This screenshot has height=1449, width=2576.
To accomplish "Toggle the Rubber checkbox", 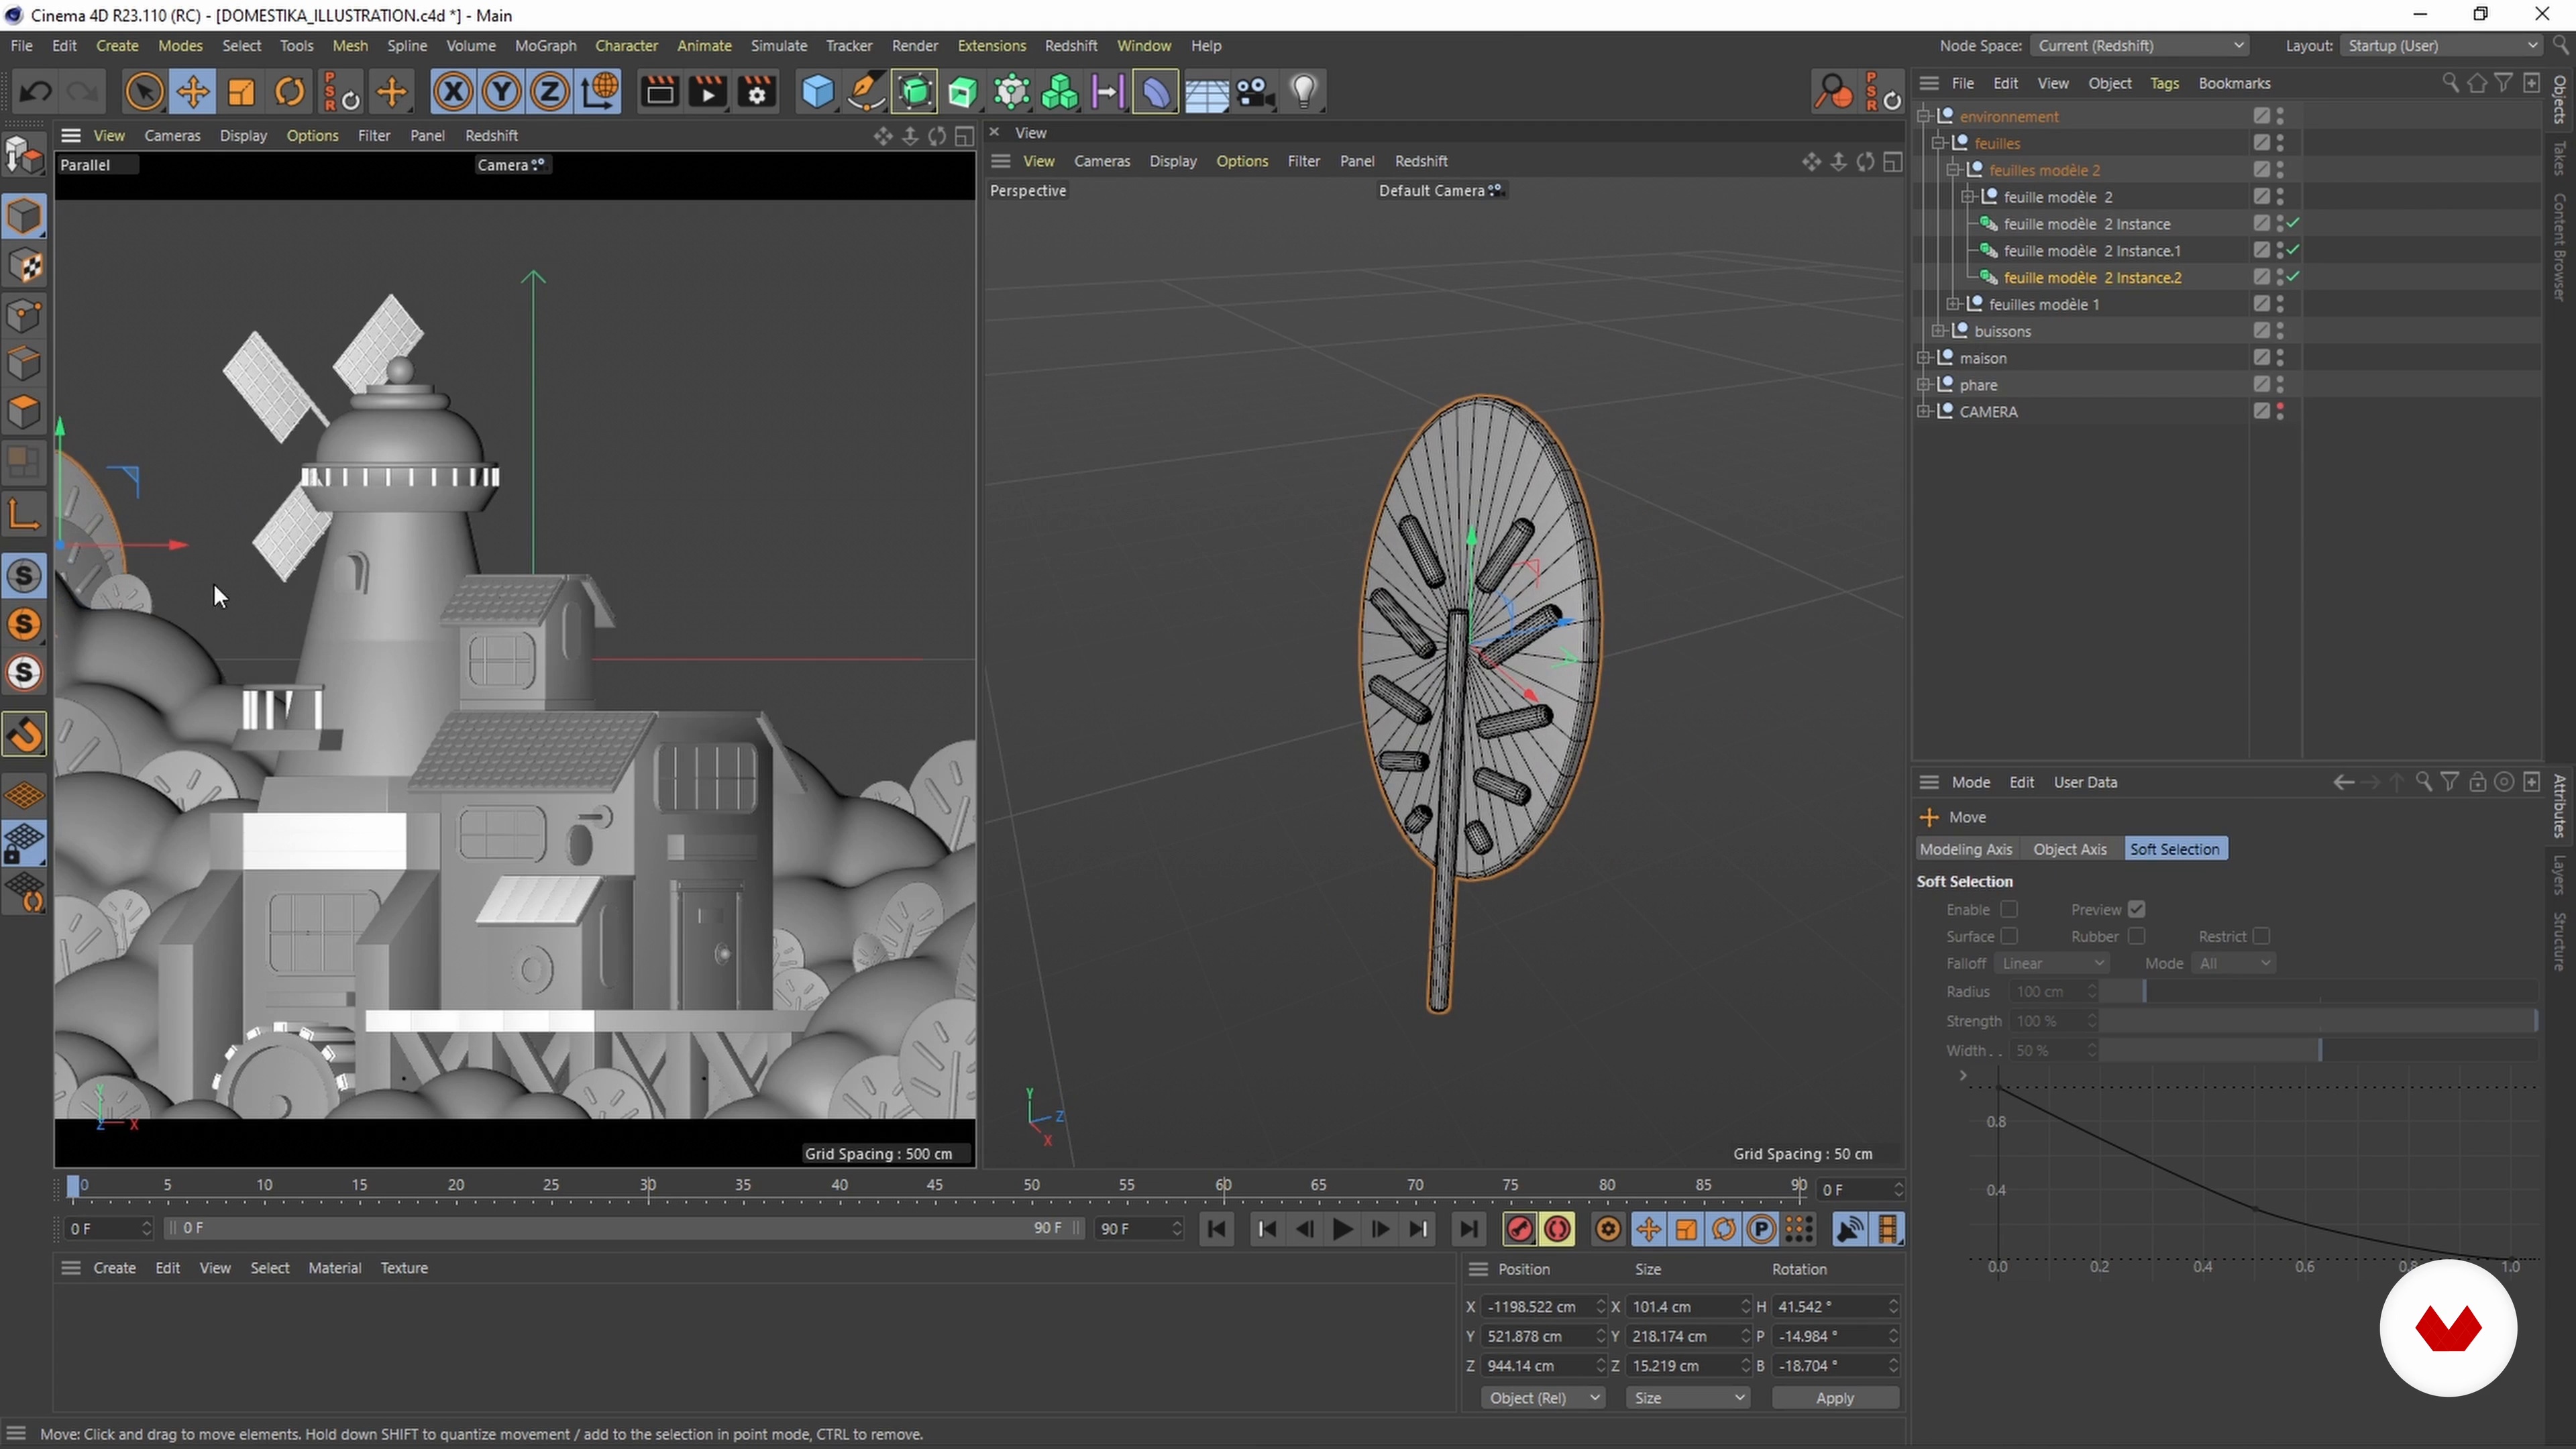I will click(x=2137, y=936).
